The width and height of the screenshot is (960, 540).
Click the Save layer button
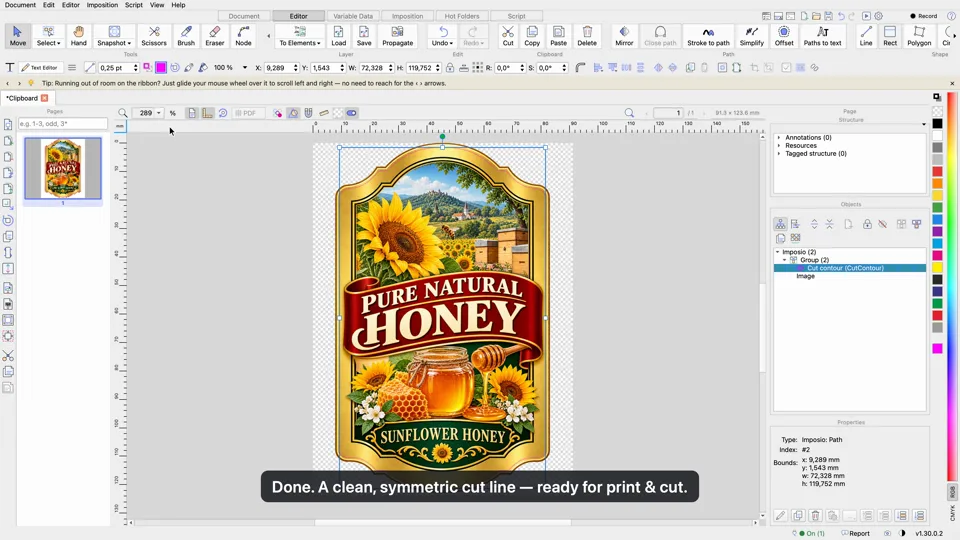(x=364, y=36)
